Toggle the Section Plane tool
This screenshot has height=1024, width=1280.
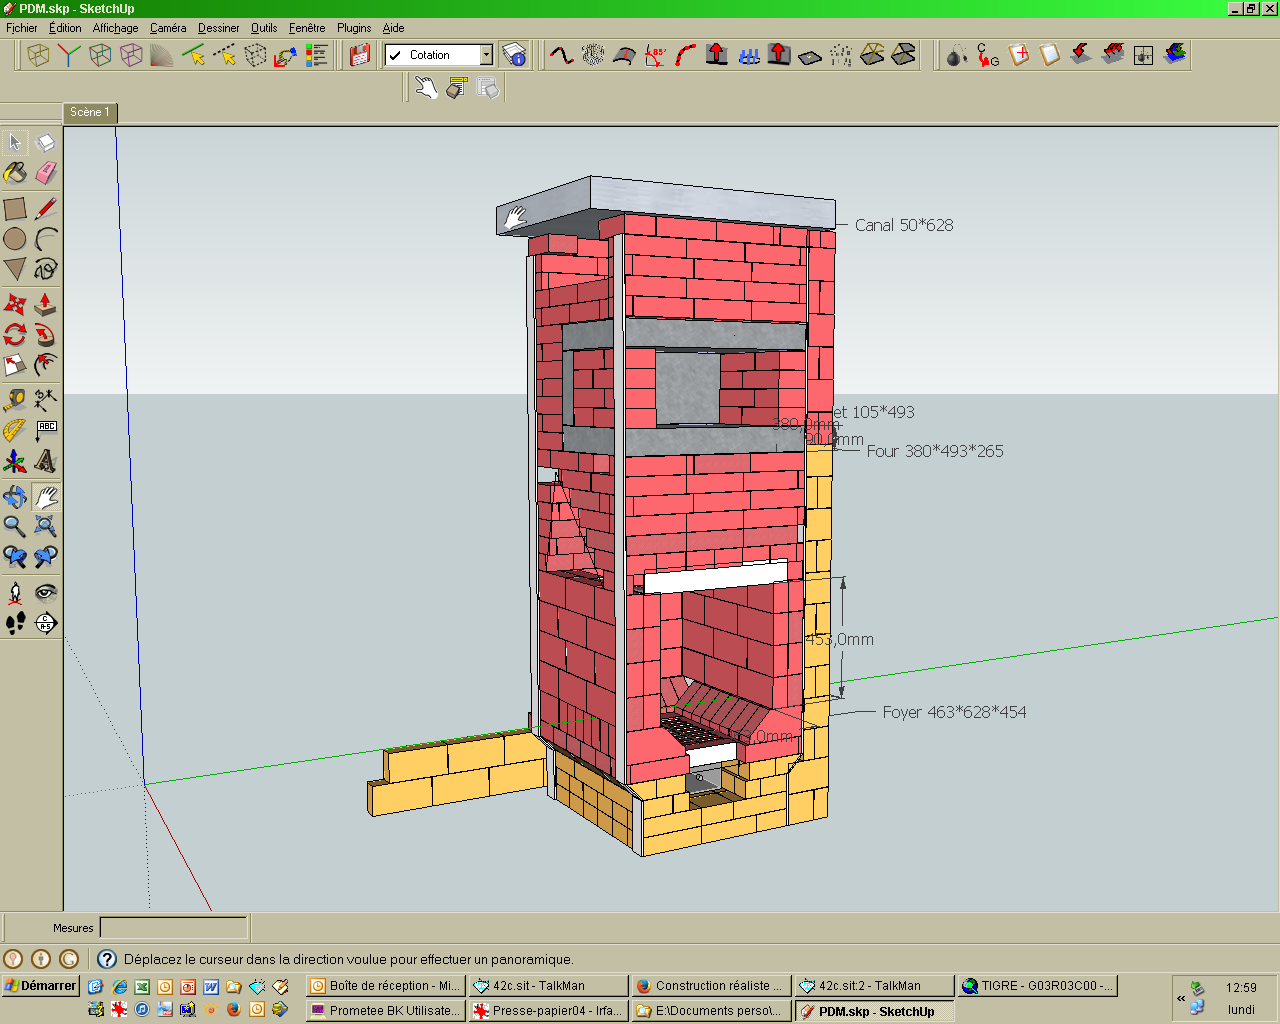[x=46, y=623]
